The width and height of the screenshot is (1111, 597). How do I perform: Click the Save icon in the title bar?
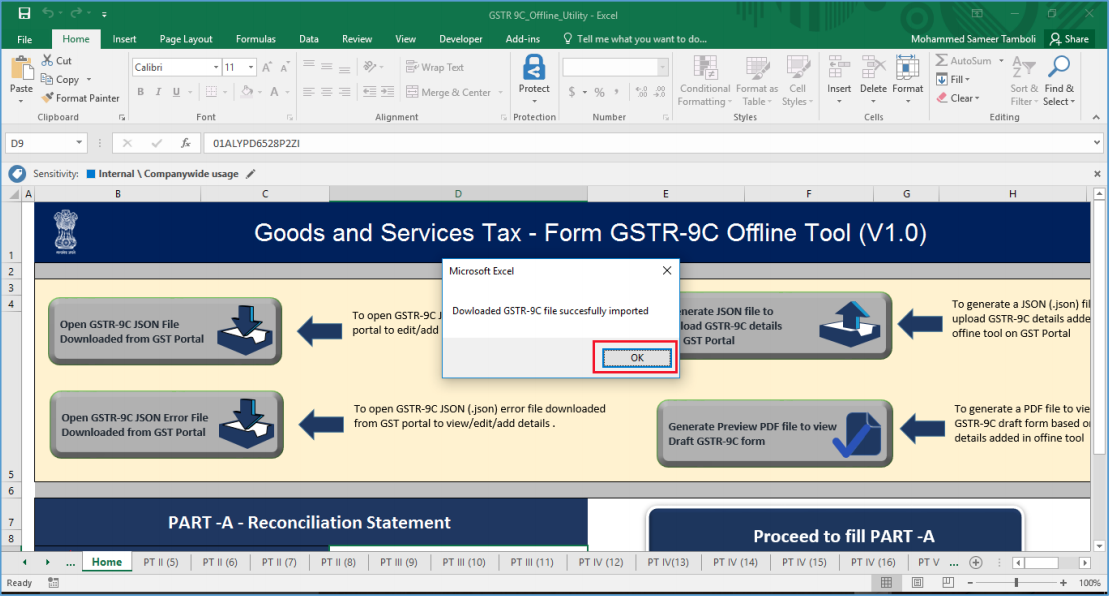click(x=24, y=13)
